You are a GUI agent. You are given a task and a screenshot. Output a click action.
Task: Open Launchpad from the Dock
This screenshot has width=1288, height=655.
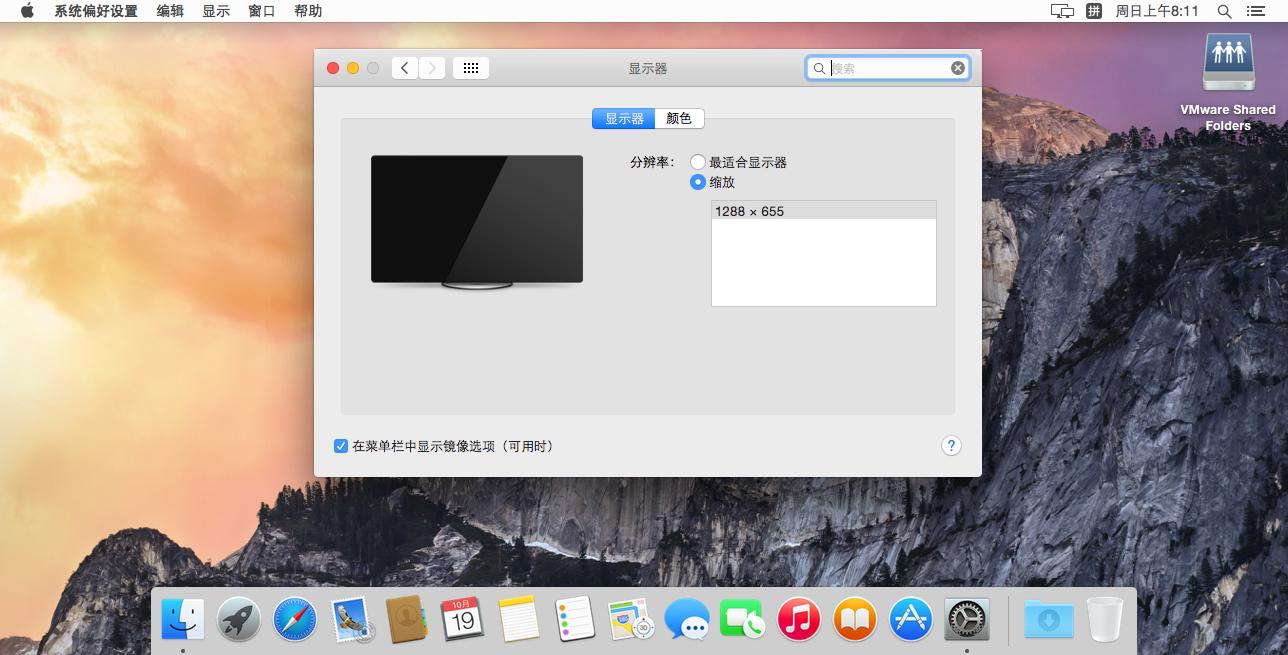point(238,619)
